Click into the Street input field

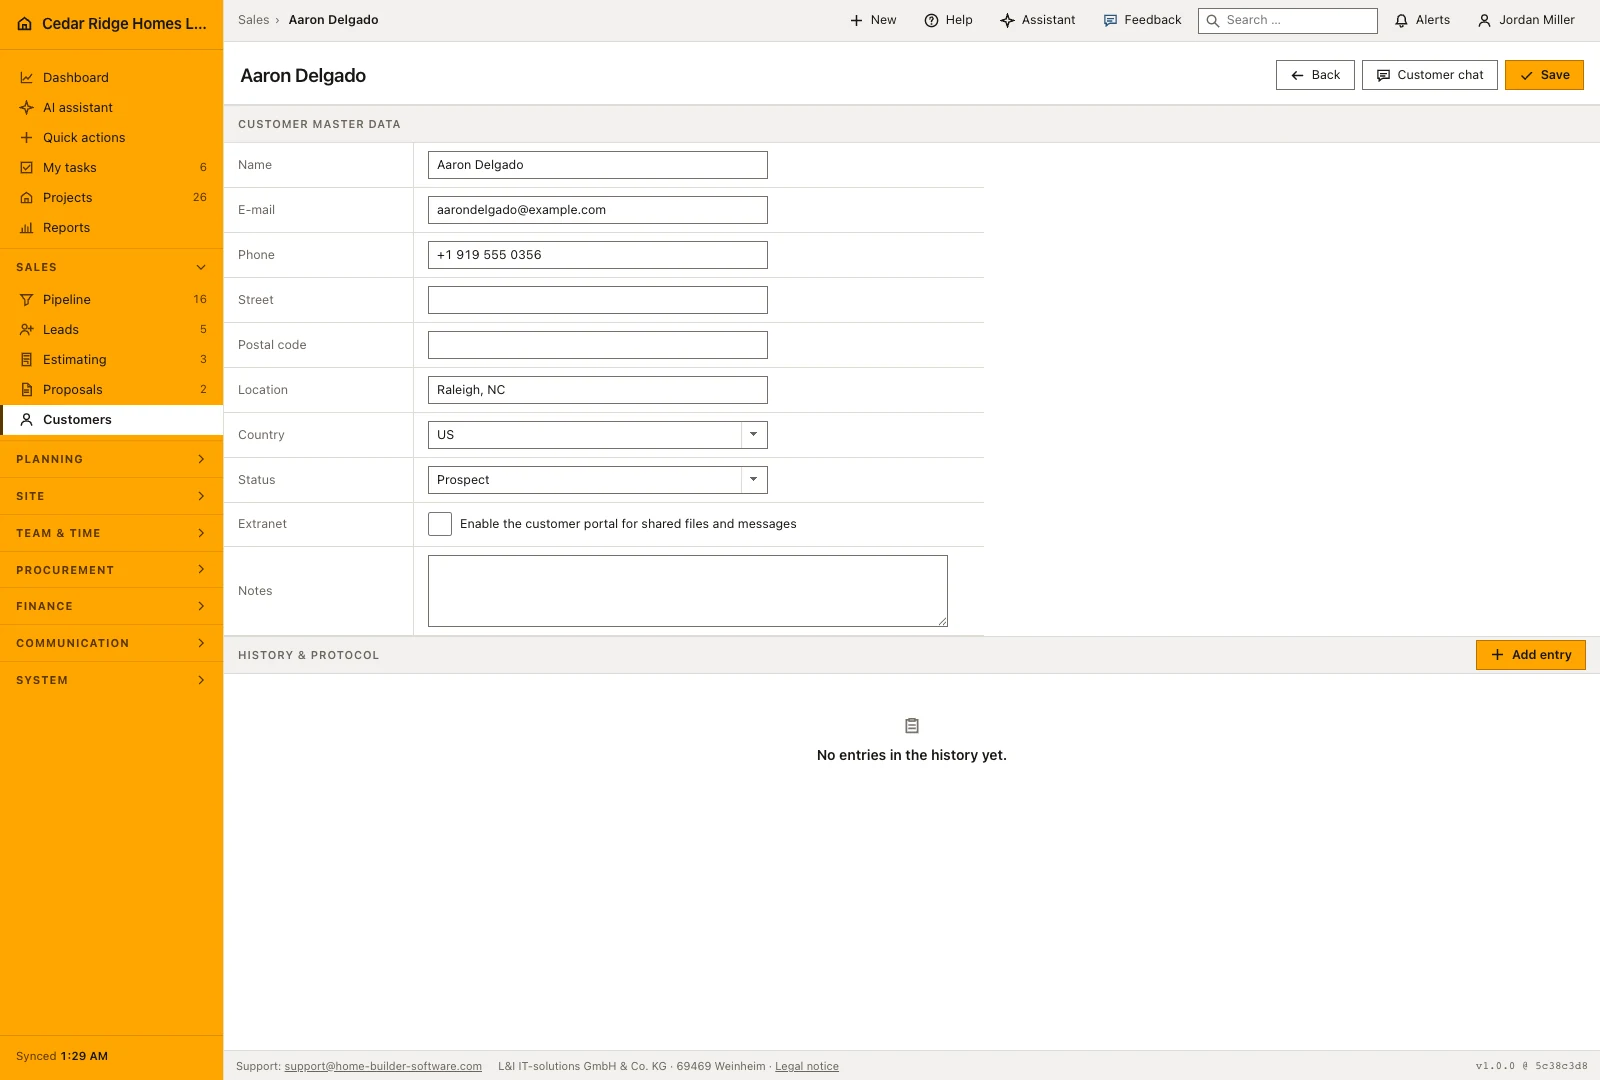click(x=598, y=300)
